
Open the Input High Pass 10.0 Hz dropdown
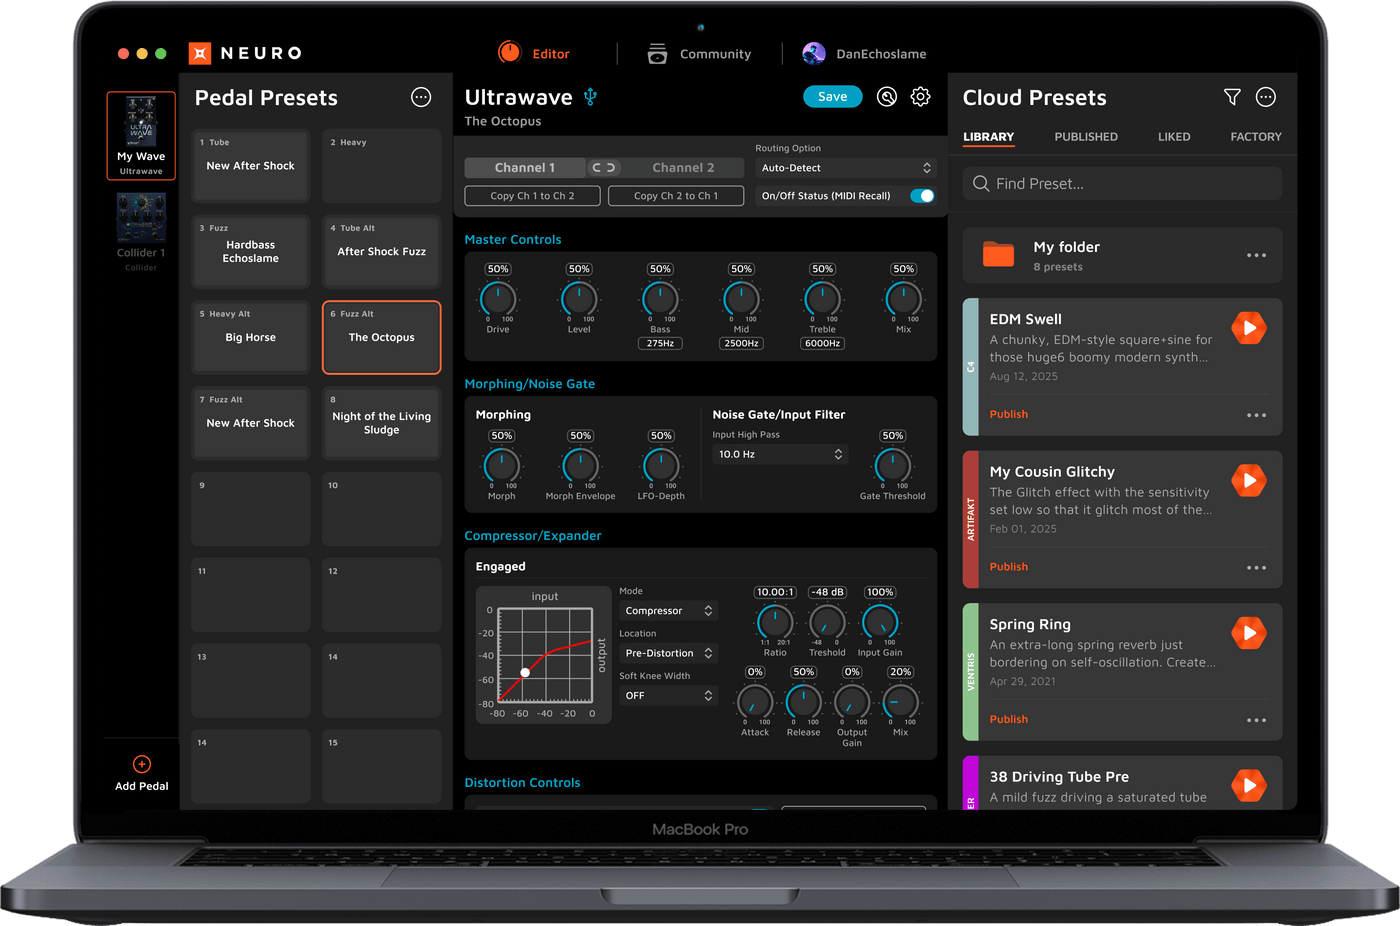[780, 454]
